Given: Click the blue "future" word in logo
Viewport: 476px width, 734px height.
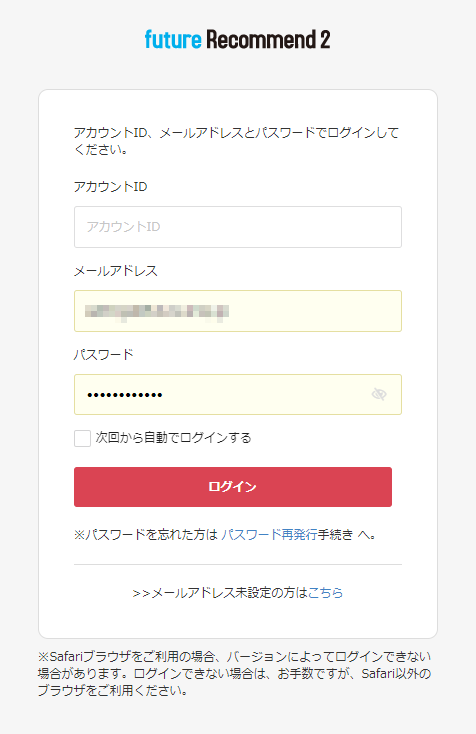Looking at the screenshot, I should click(x=173, y=39).
